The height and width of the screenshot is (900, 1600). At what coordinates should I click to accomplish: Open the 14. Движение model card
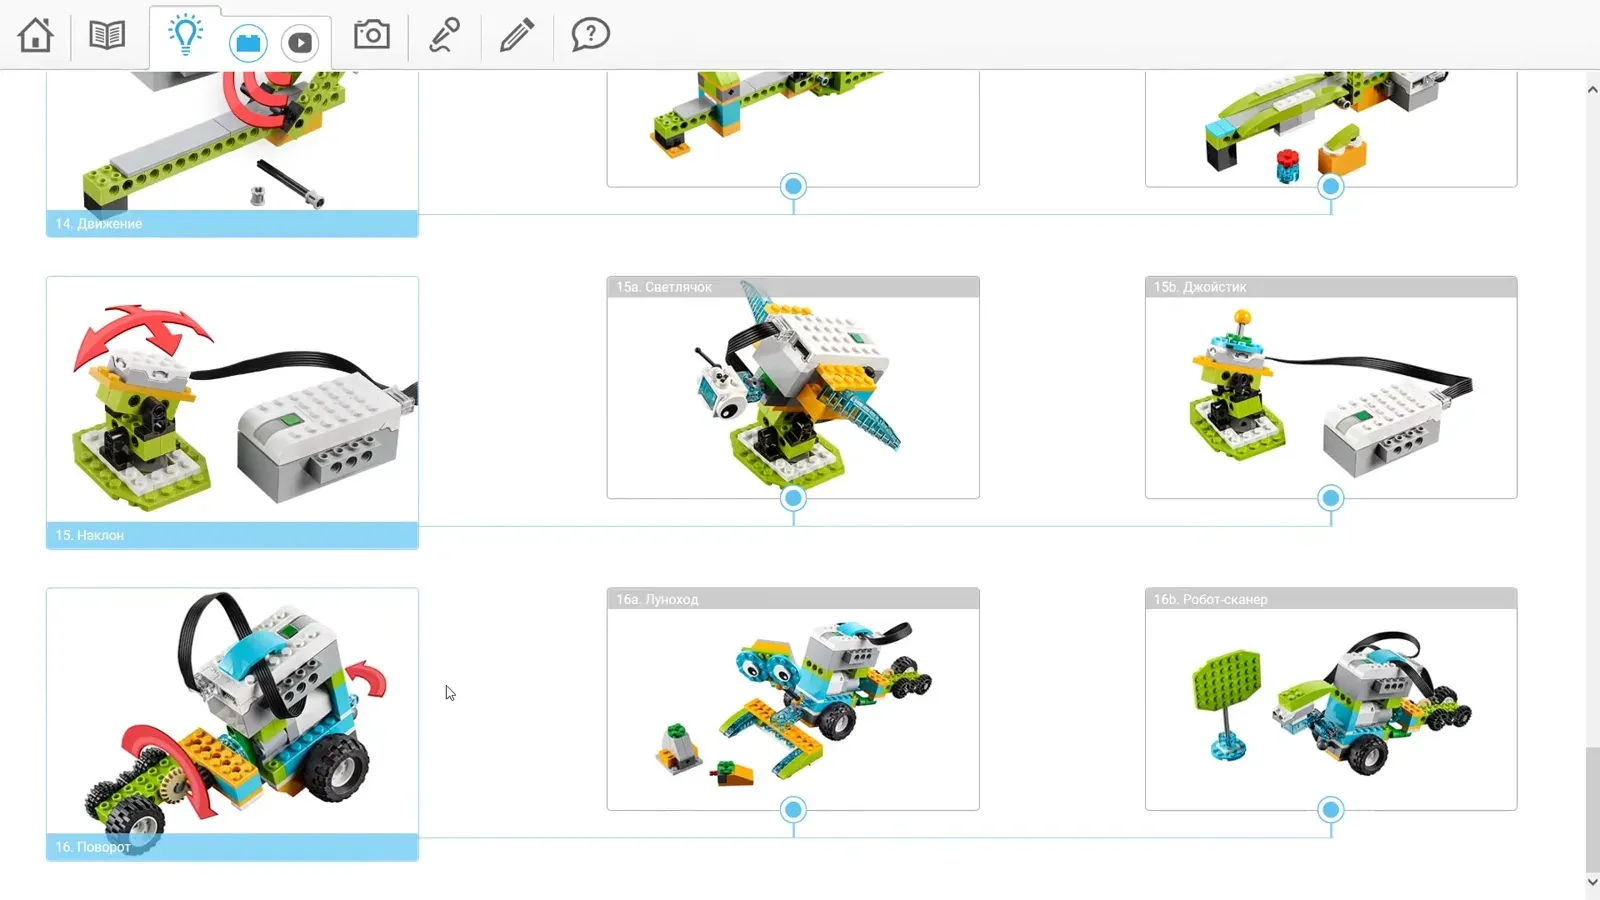point(232,153)
